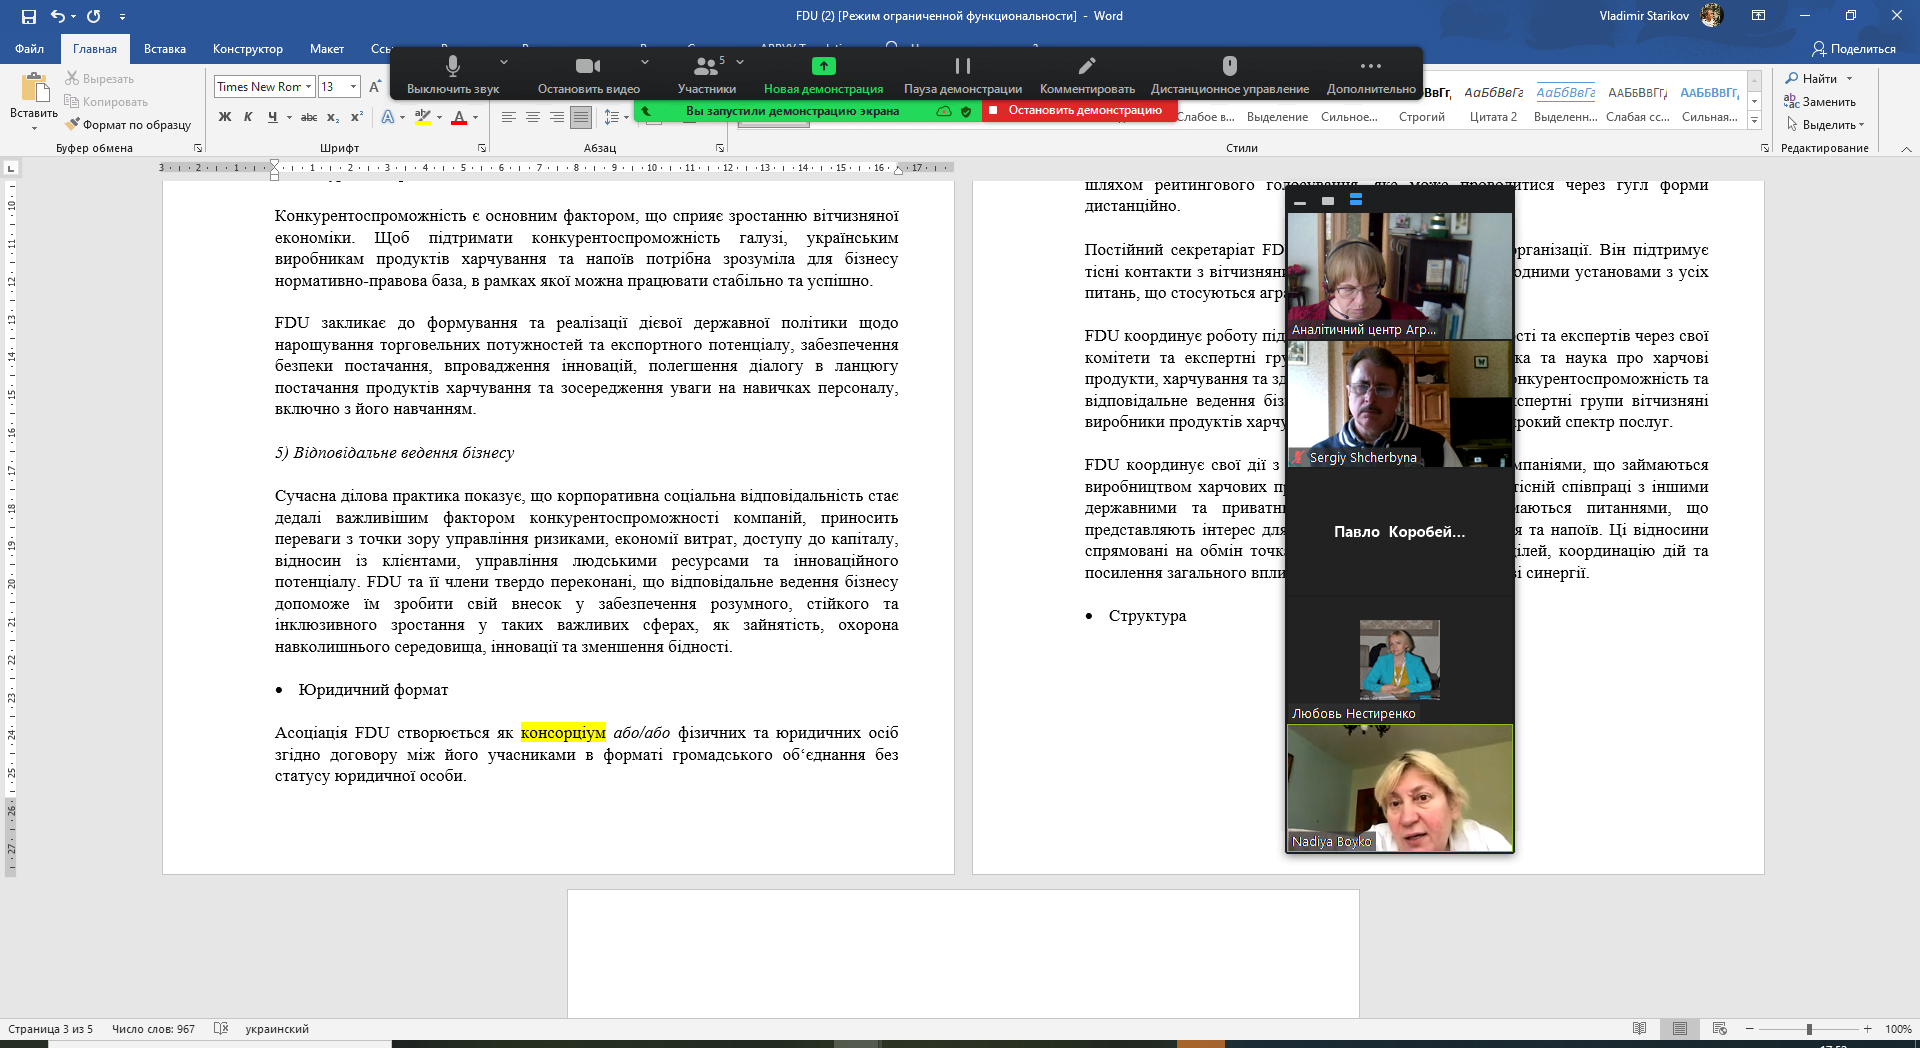This screenshot has width=1920, height=1048.
Task: Toggle italic К formatting
Action: (248, 117)
